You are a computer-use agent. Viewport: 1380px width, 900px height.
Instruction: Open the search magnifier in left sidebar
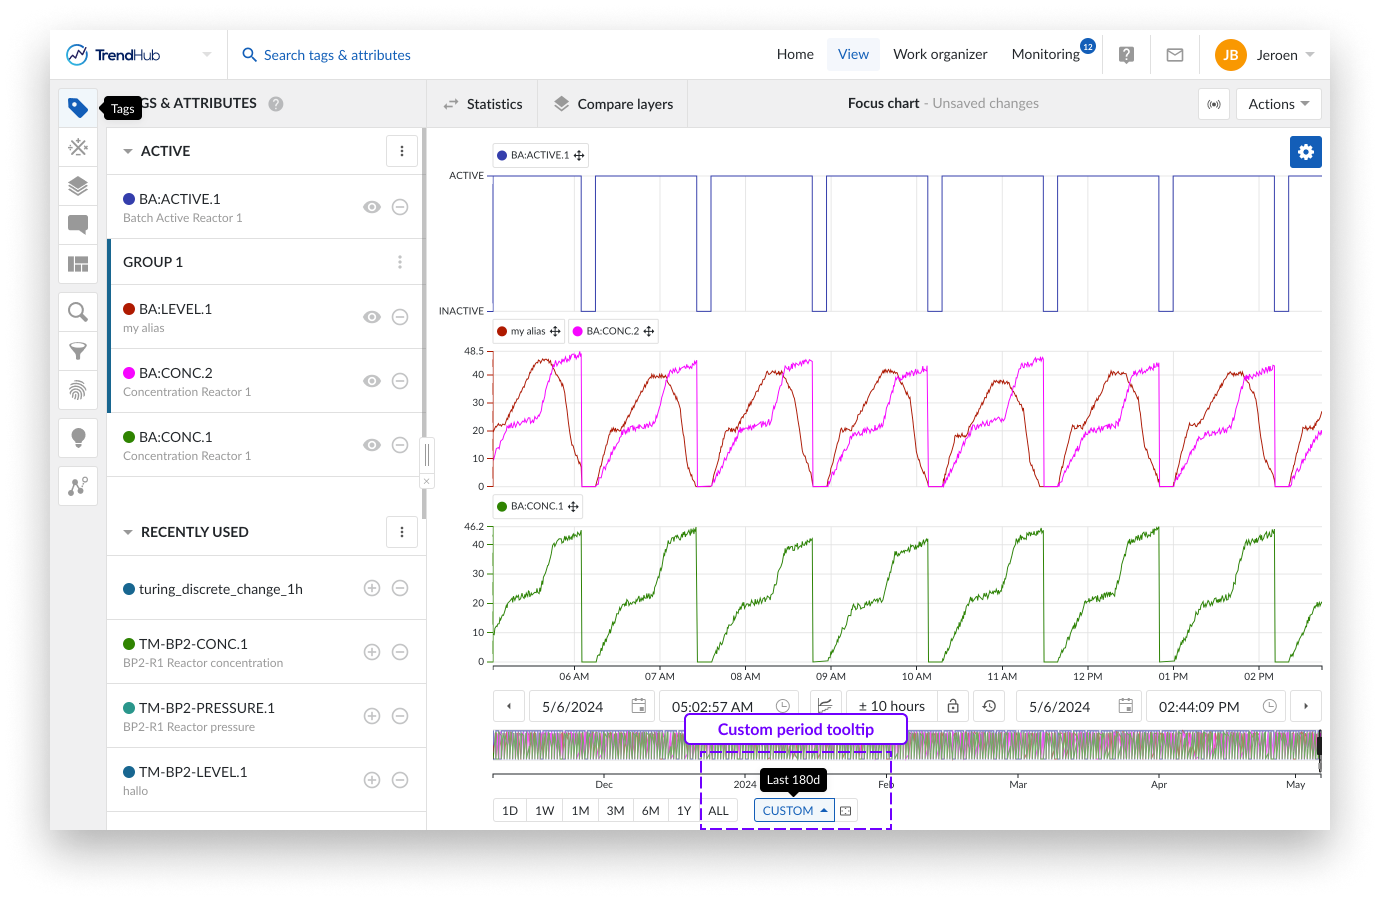coord(78,312)
